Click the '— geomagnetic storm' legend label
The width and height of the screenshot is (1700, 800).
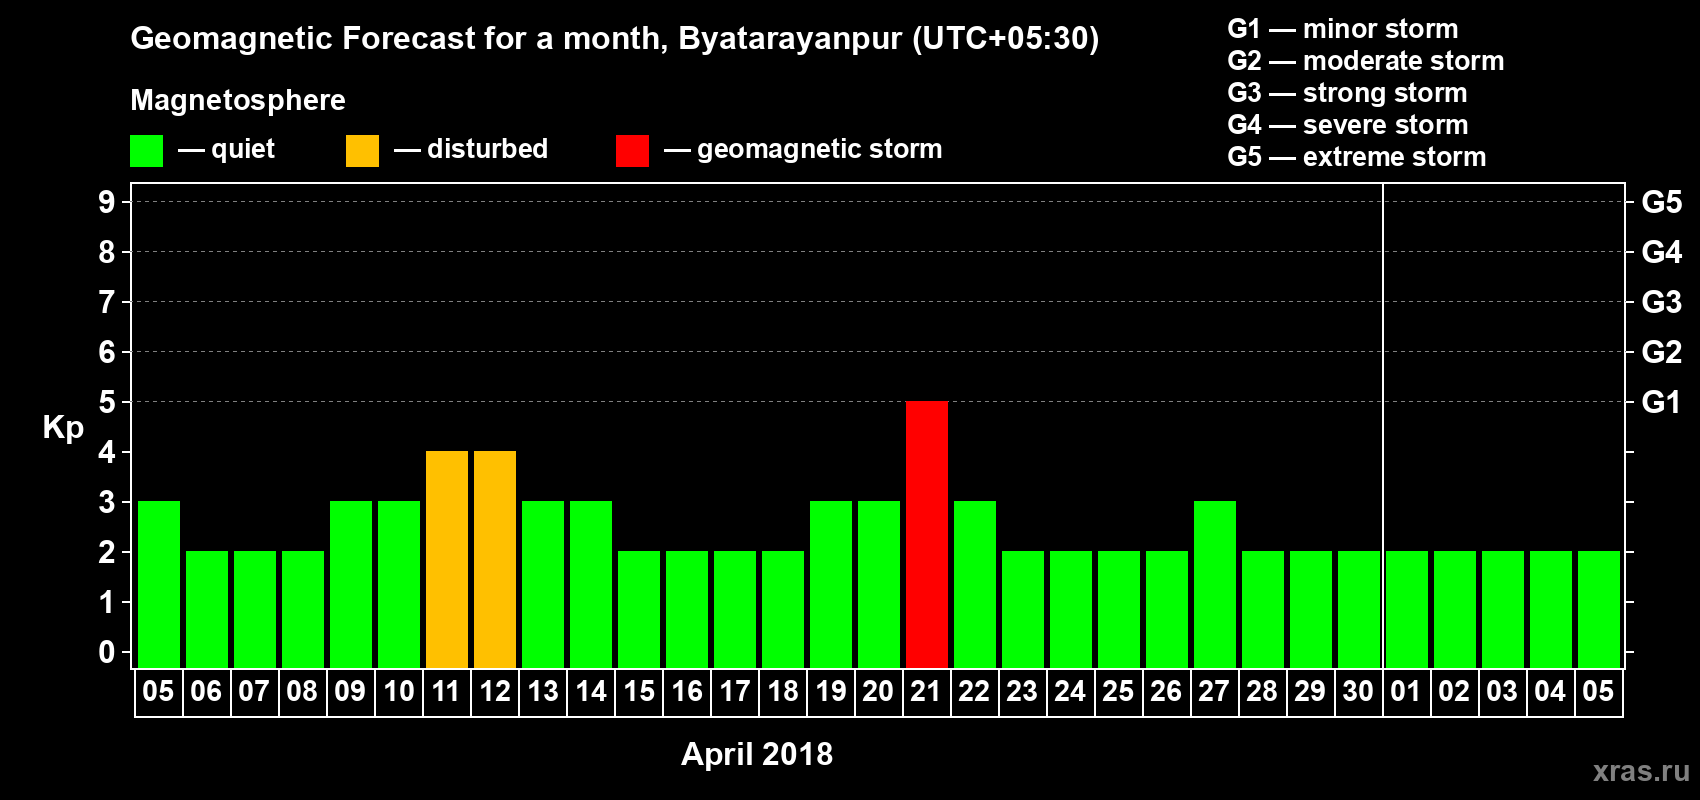coord(803,150)
